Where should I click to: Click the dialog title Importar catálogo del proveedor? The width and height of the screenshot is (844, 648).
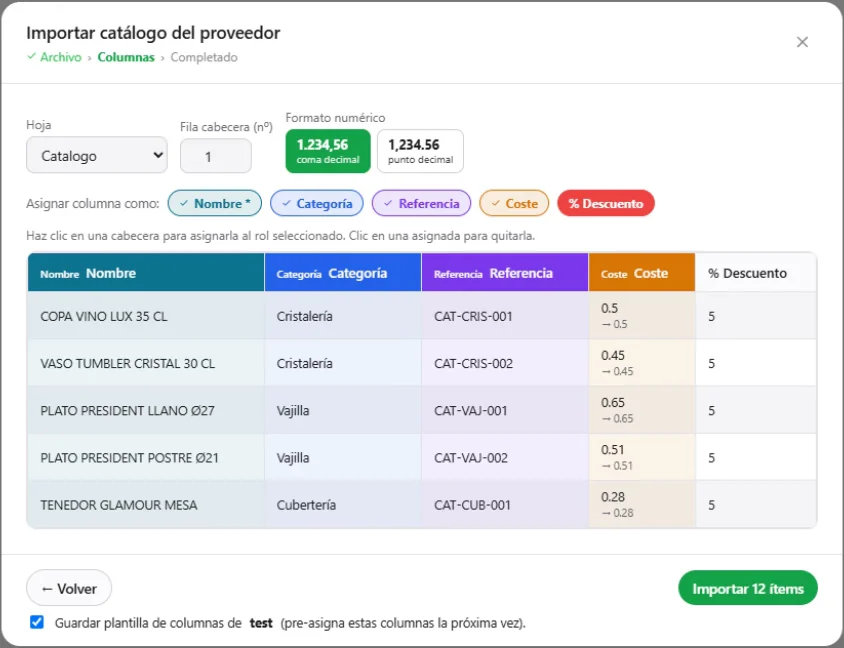click(153, 33)
